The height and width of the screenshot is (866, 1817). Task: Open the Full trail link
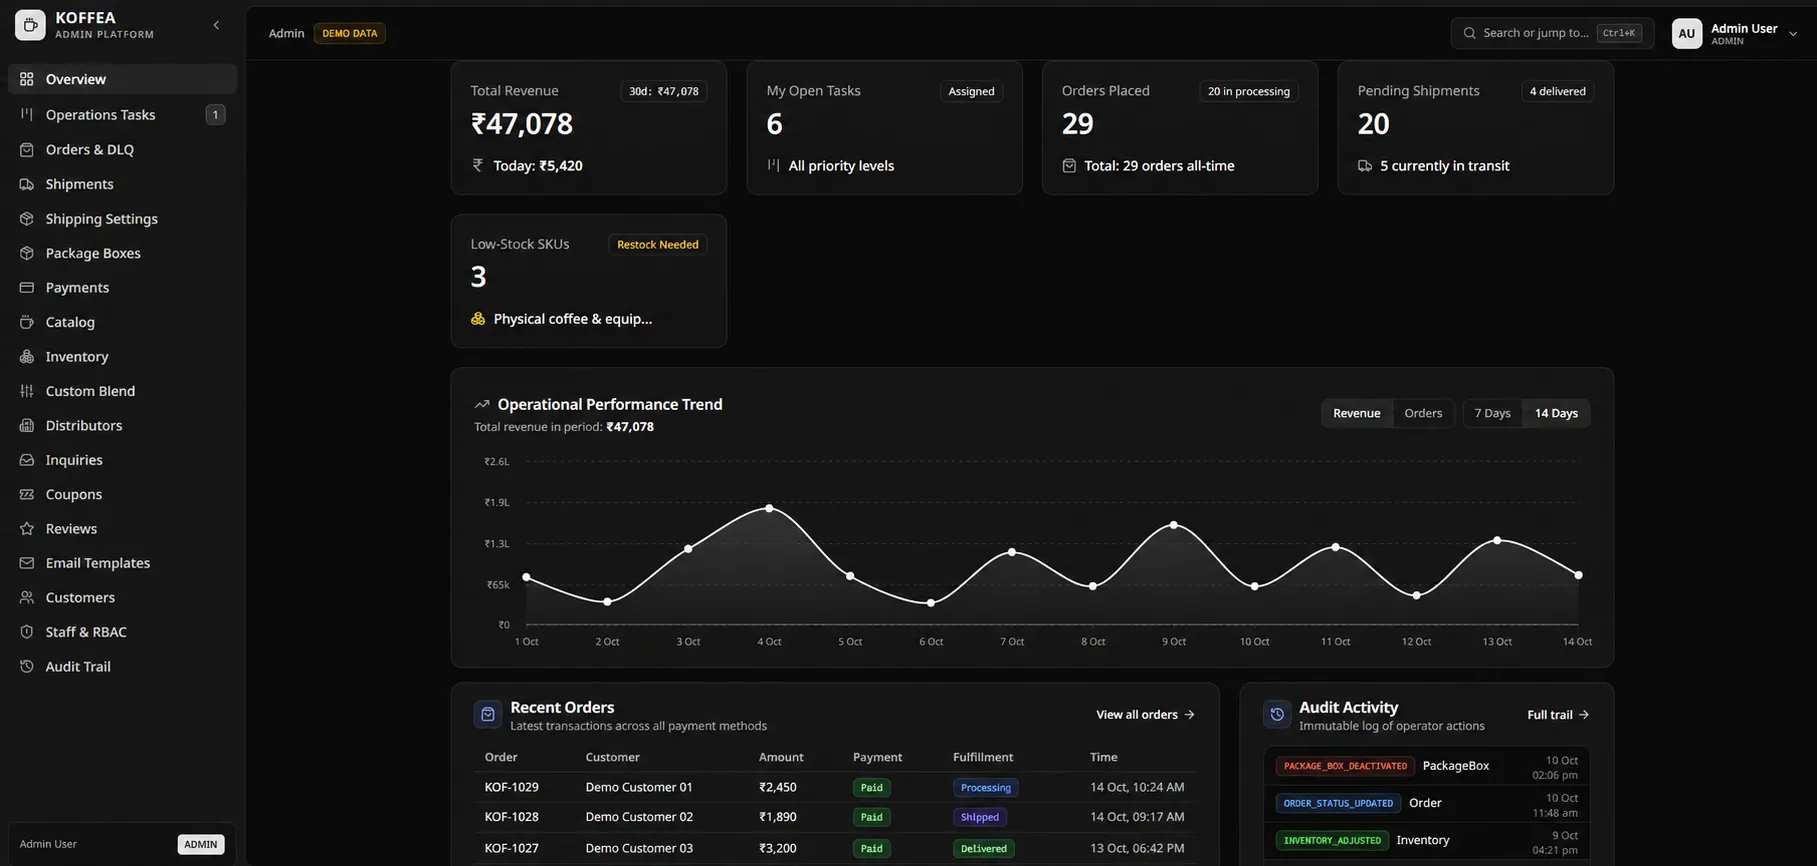tap(1558, 714)
